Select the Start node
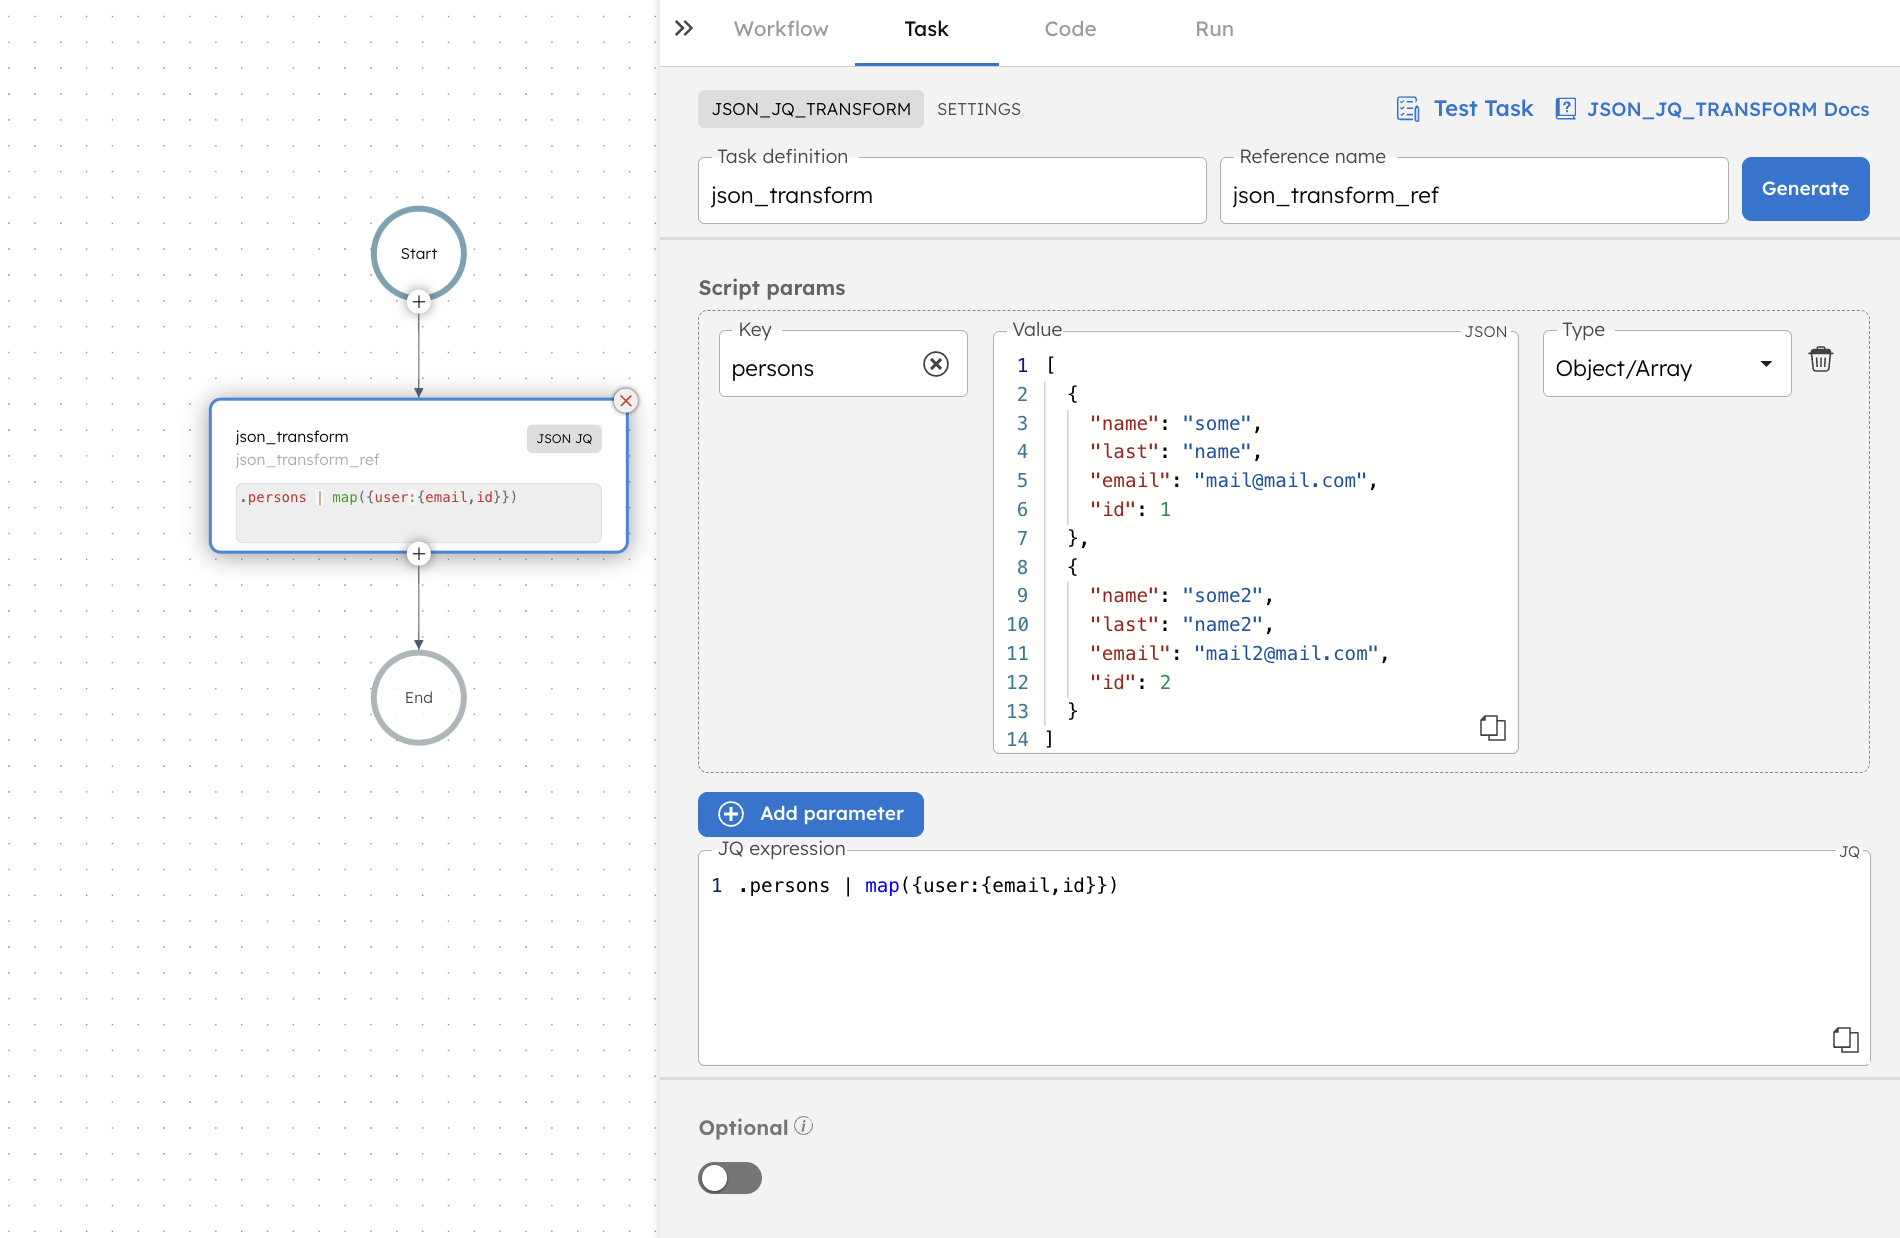Image resolution: width=1900 pixels, height=1238 pixels. [419, 254]
